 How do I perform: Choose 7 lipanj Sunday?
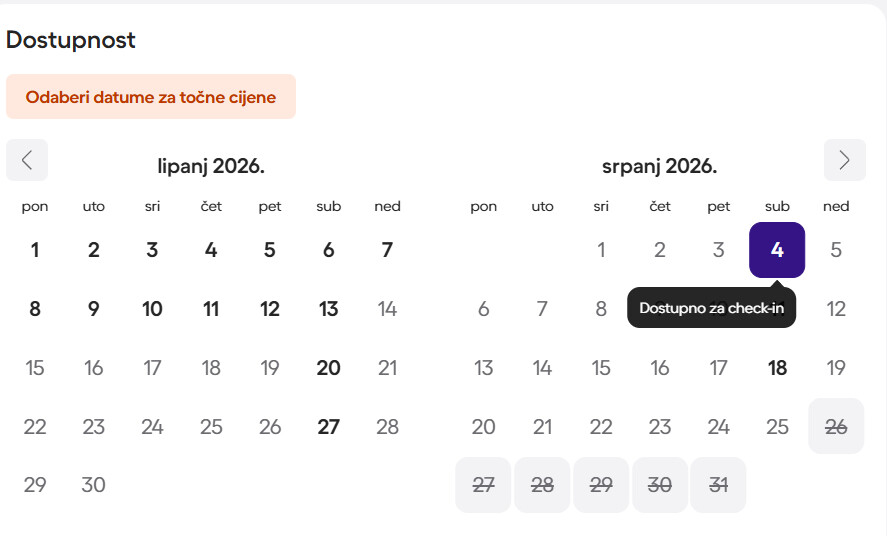click(x=387, y=250)
